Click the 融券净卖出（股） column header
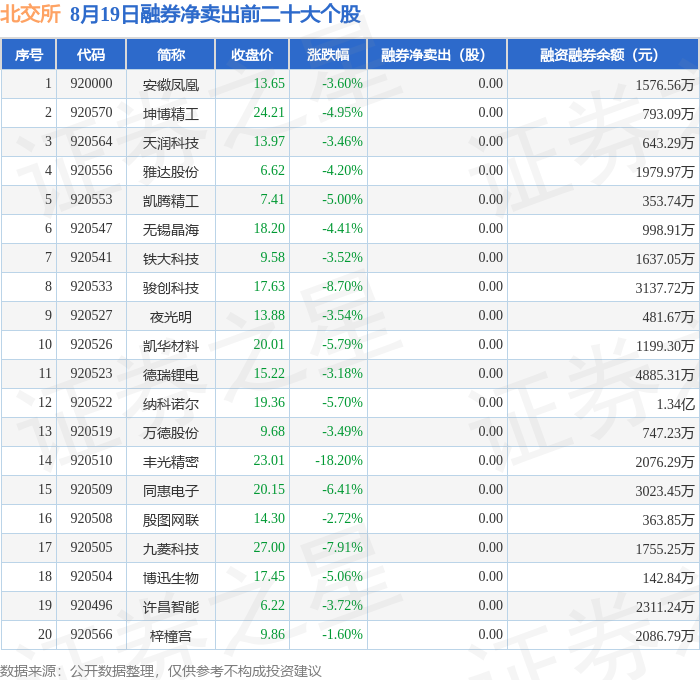This screenshot has width=700, height=680. (x=437, y=55)
